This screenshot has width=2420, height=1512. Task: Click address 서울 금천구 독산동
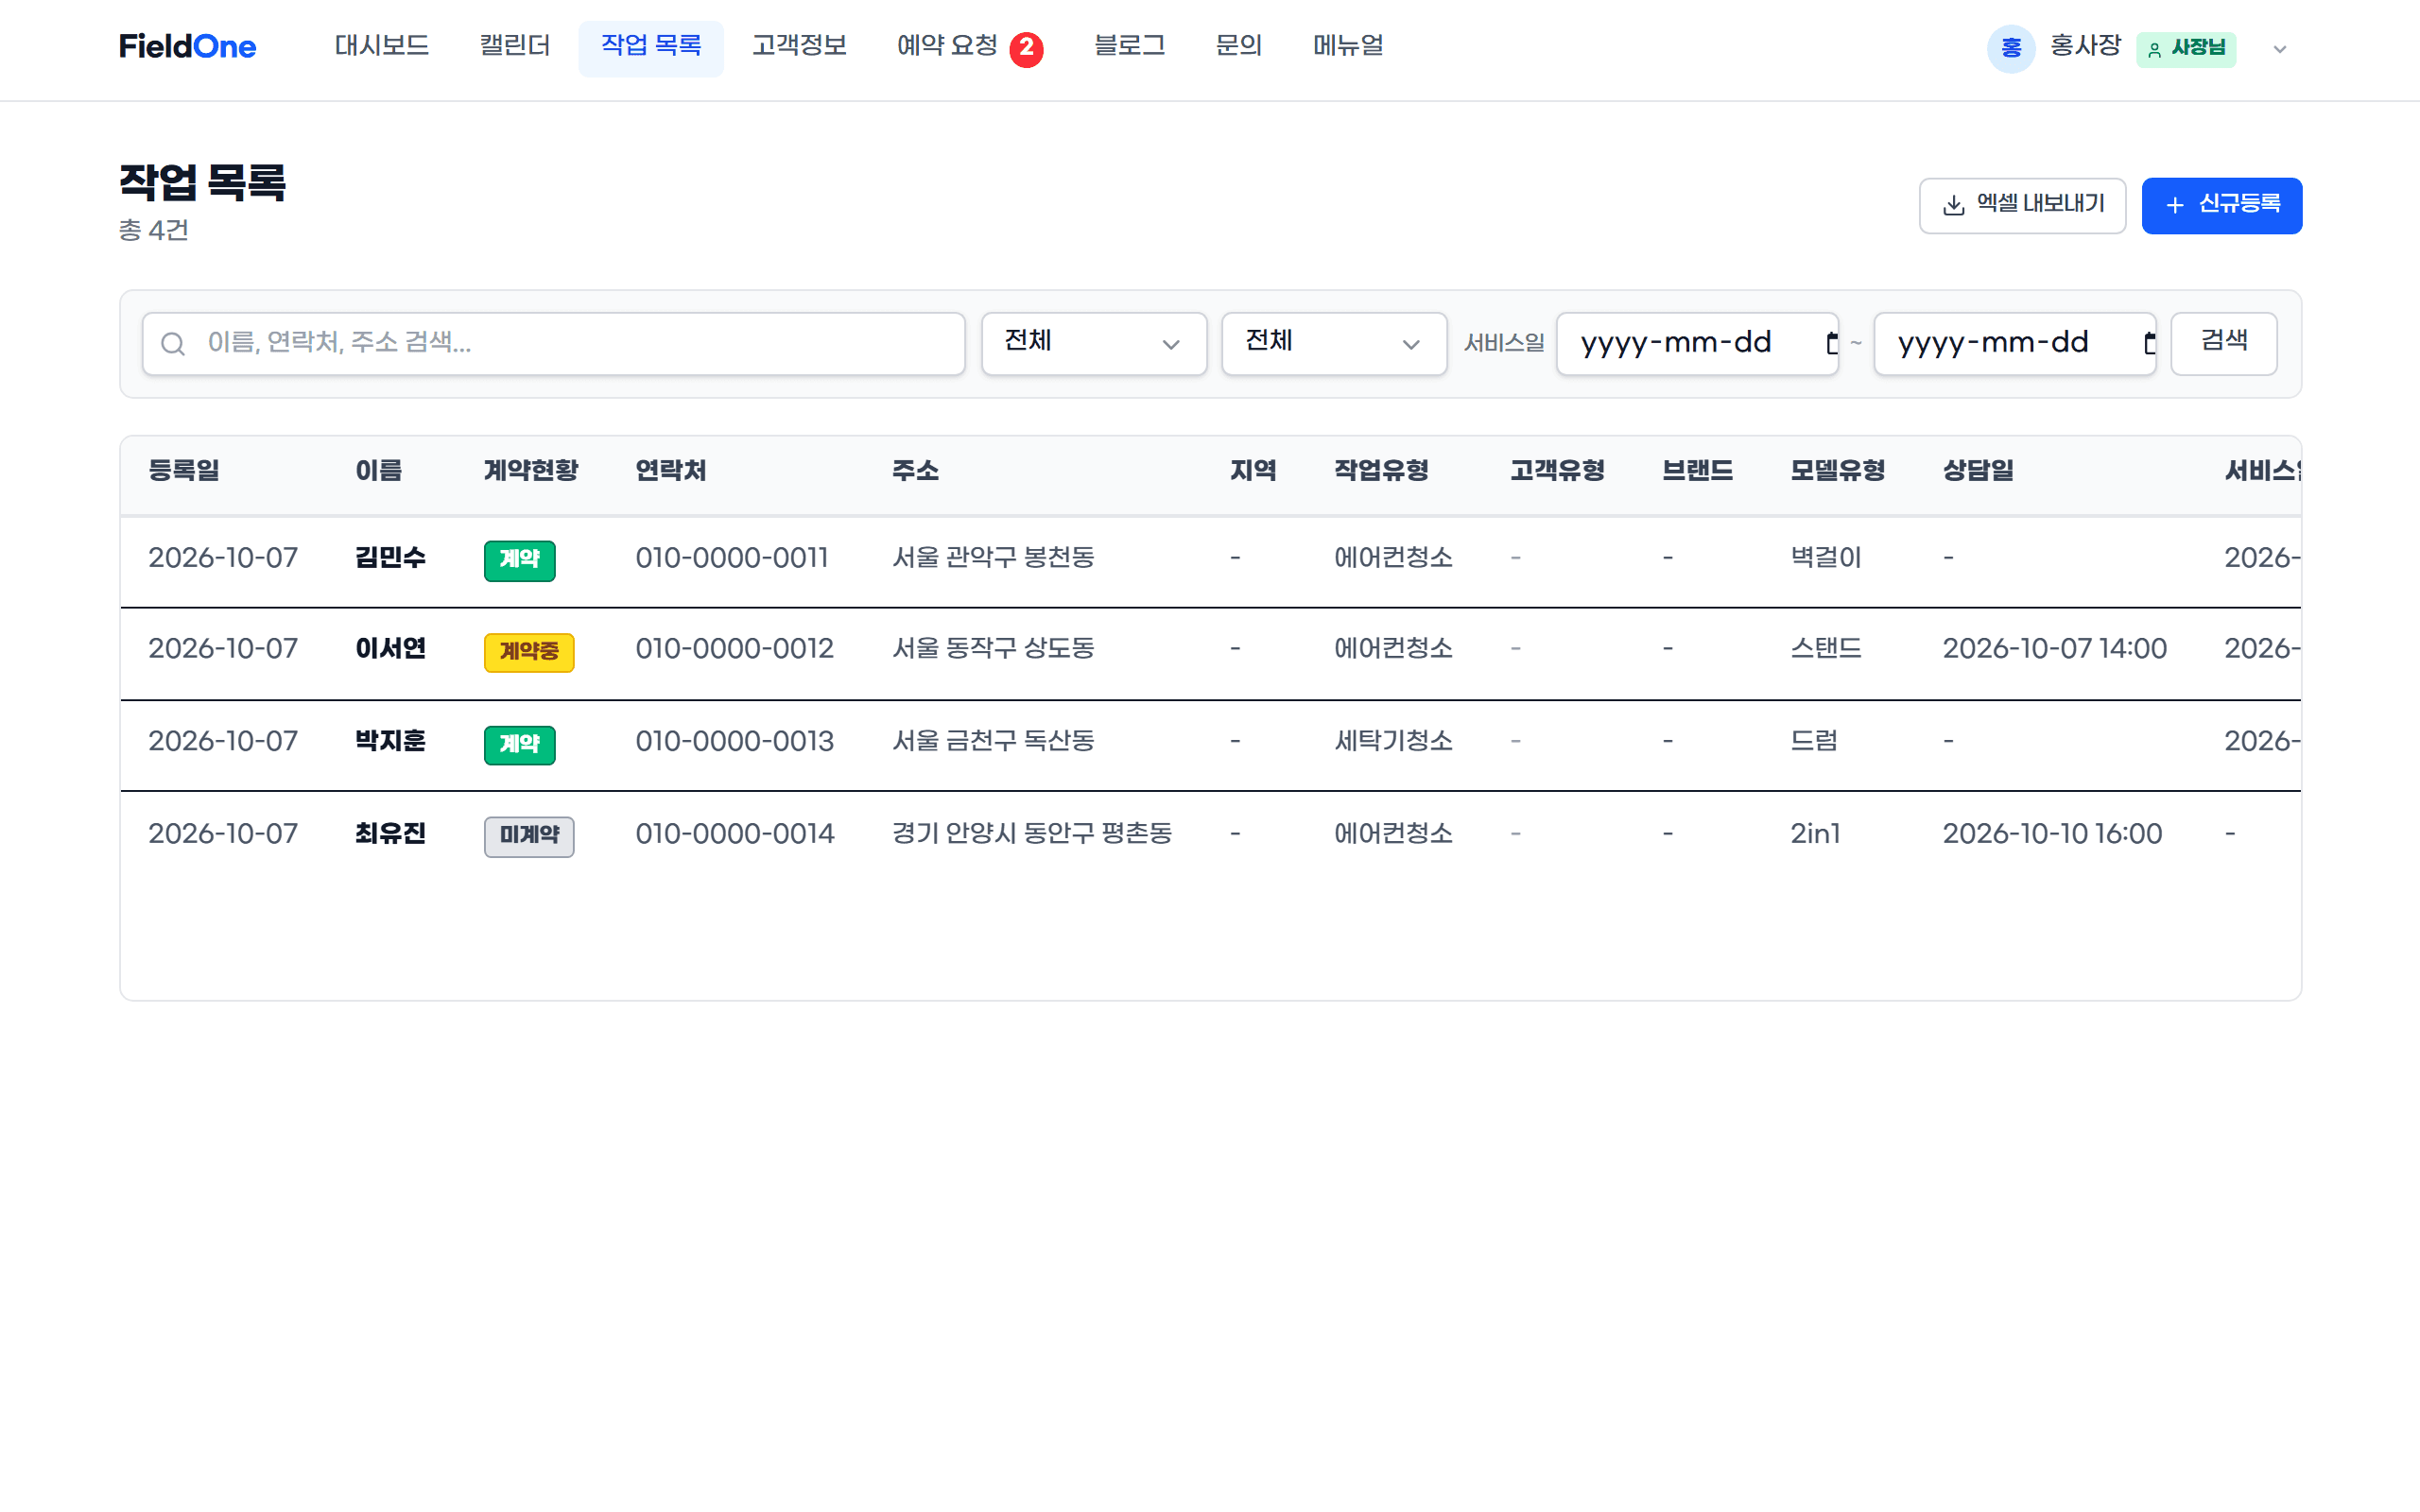pos(993,742)
